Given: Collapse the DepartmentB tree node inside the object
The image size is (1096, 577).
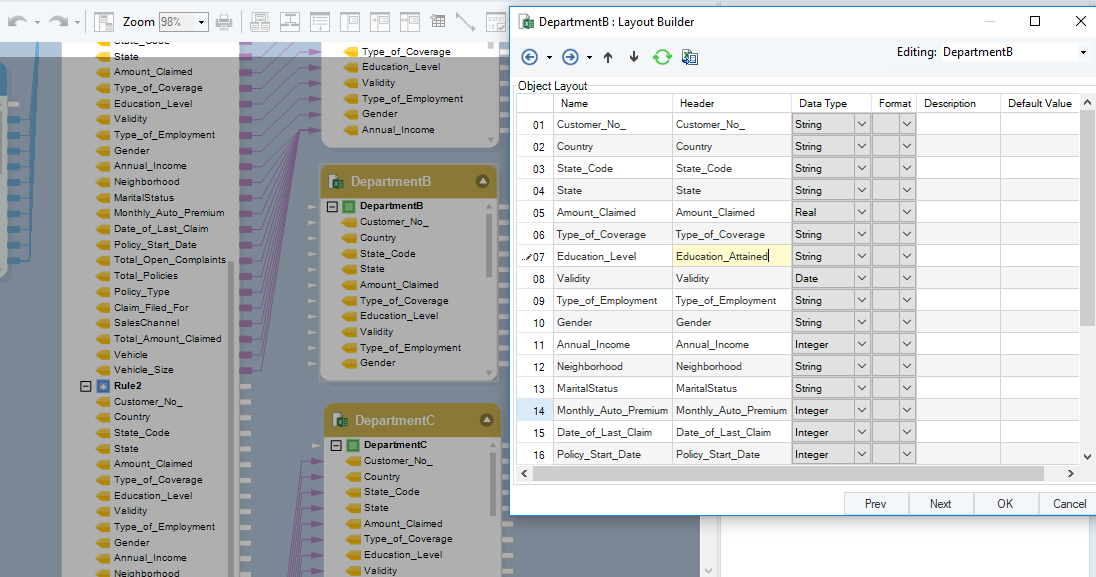Looking at the screenshot, I should click(x=333, y=206).
